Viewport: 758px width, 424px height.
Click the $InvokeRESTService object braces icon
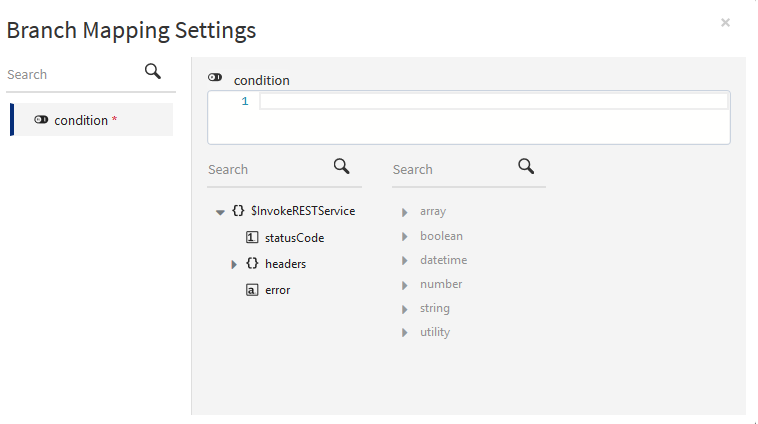tap(238, 211)
